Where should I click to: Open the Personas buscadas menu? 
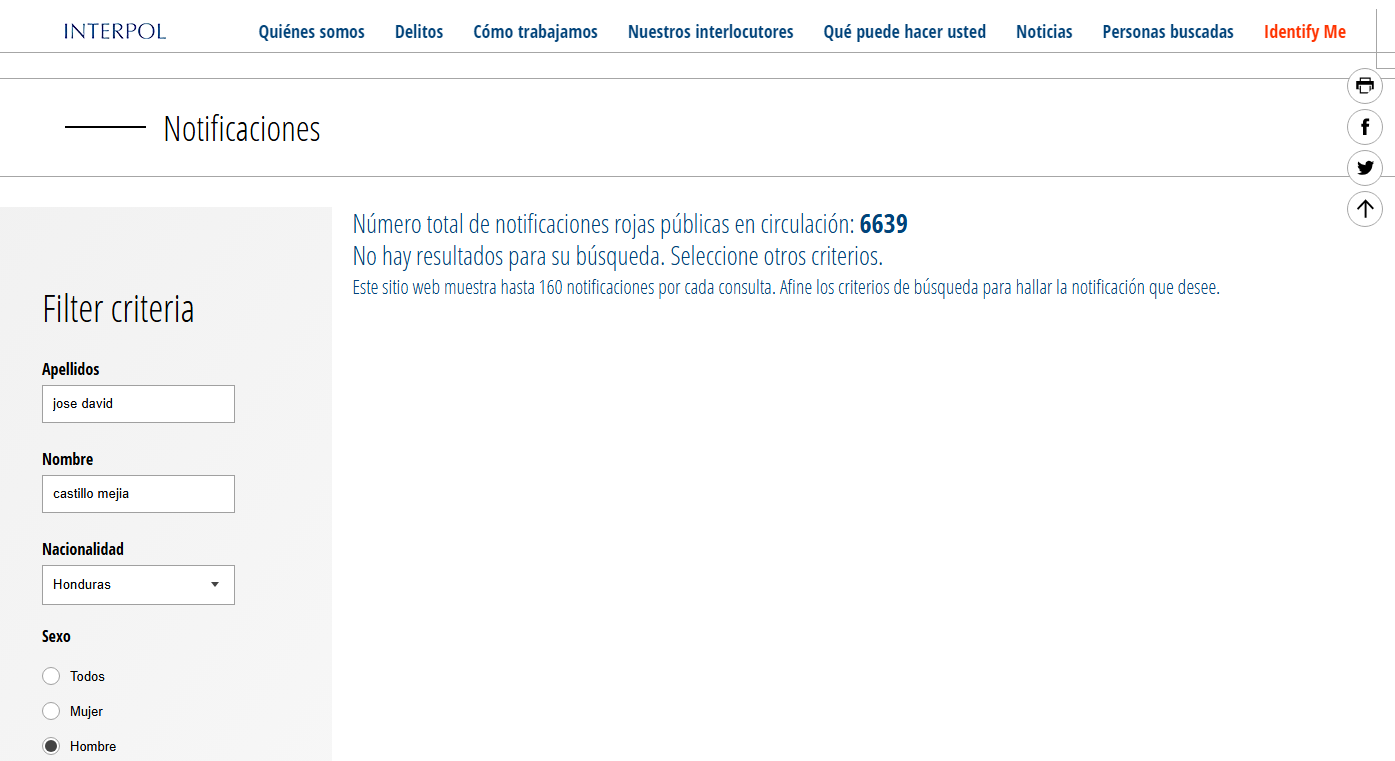[1168, 32]
